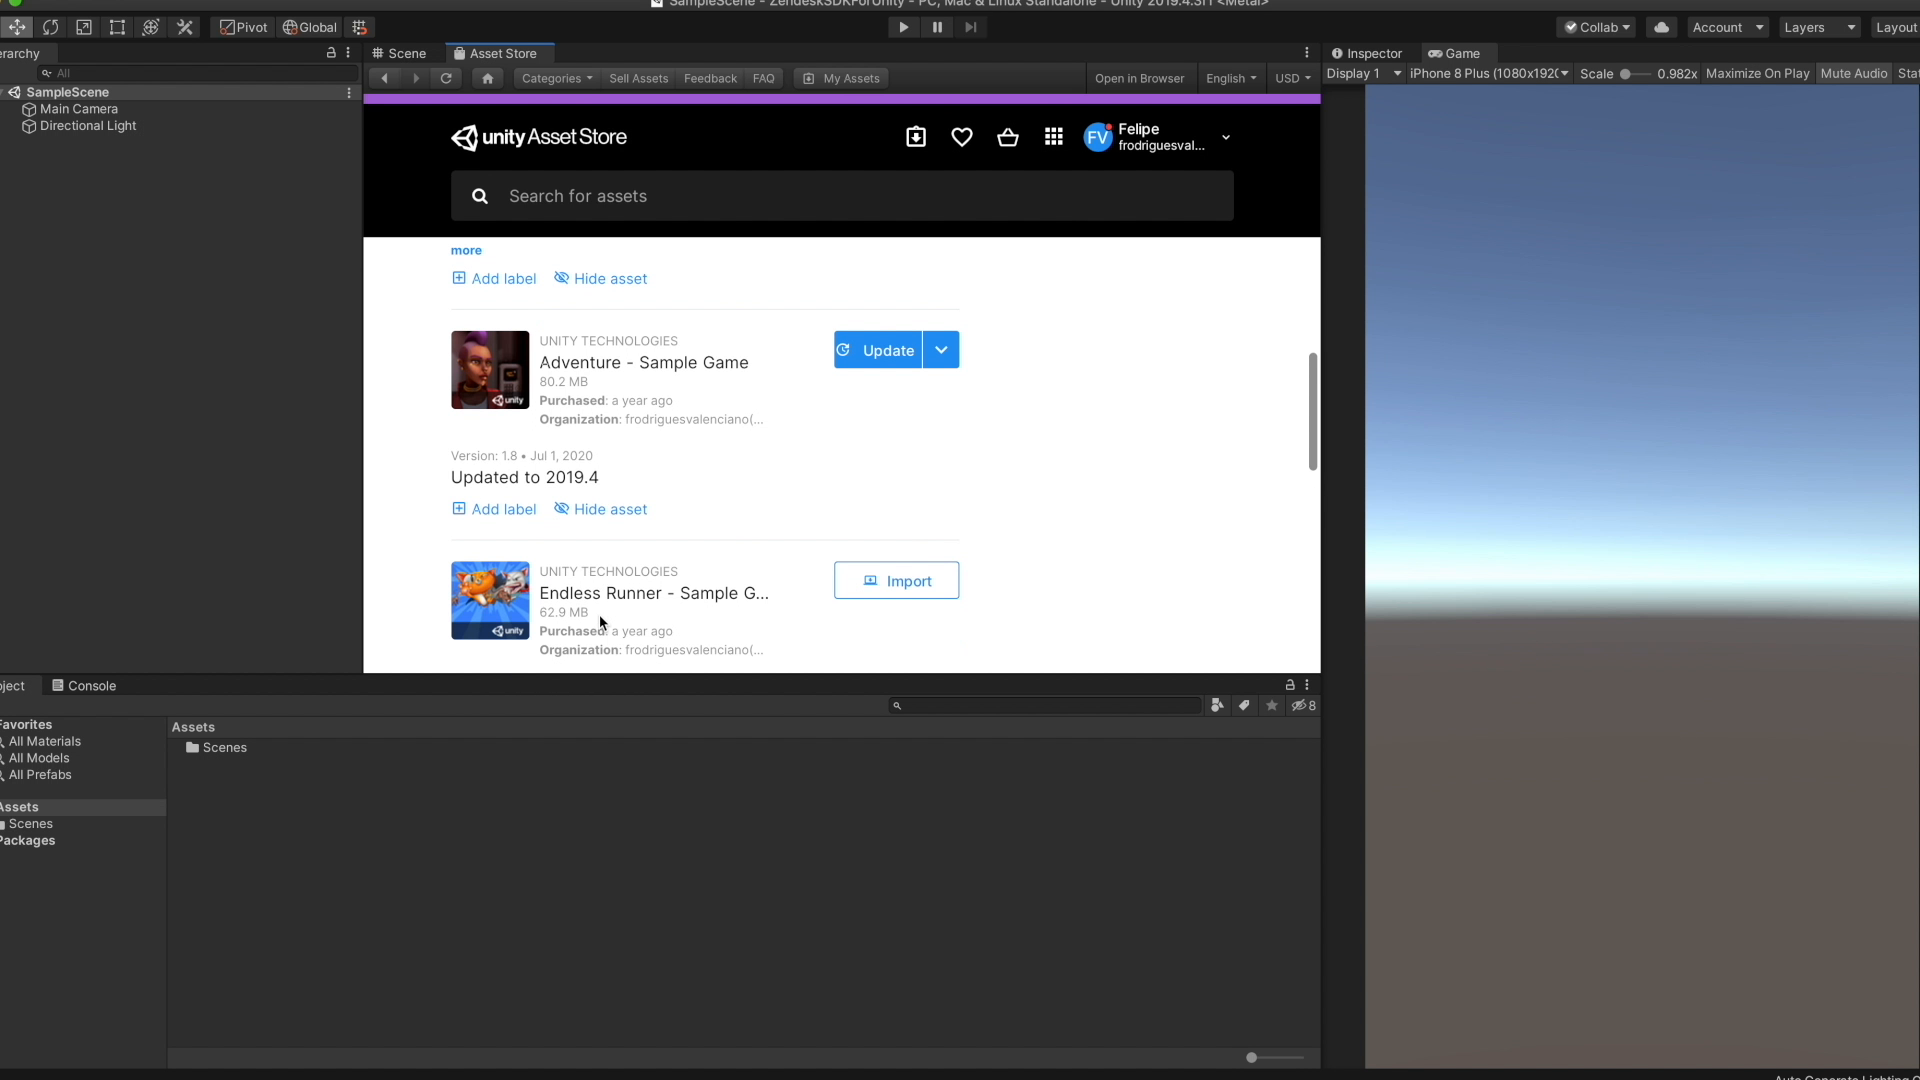Expand Felipe user account menu

pyautogui.click(x=1226, y=138)
